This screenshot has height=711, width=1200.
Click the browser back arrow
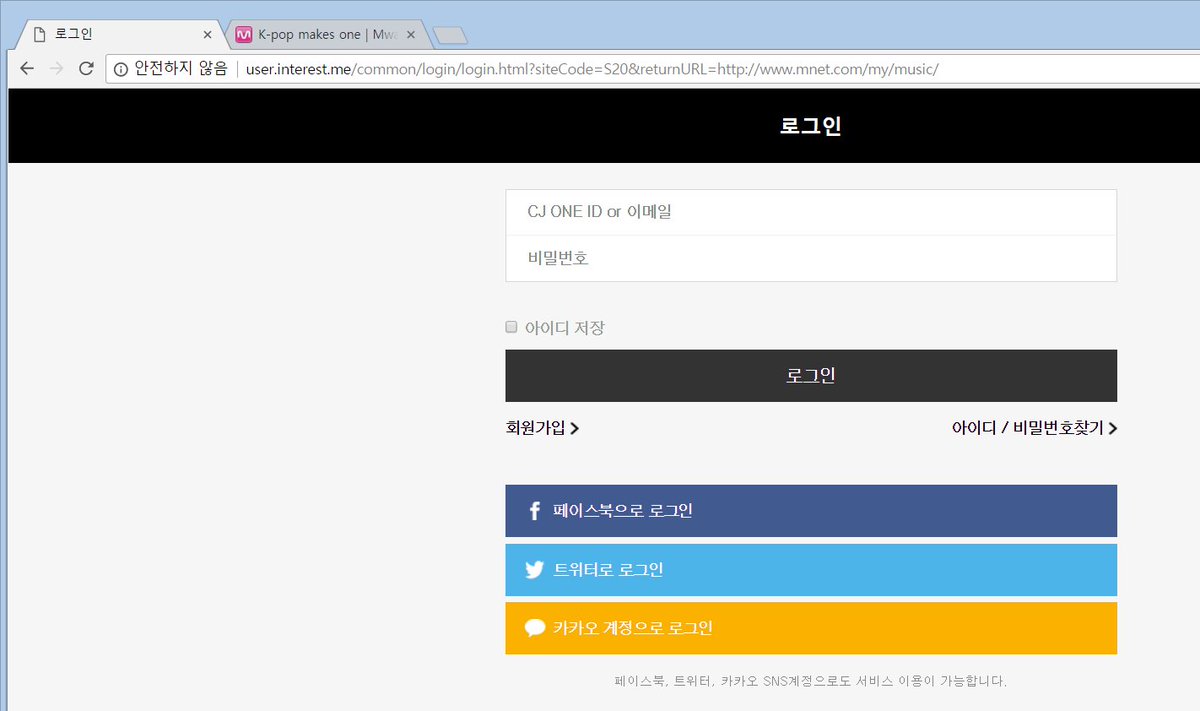27,68
